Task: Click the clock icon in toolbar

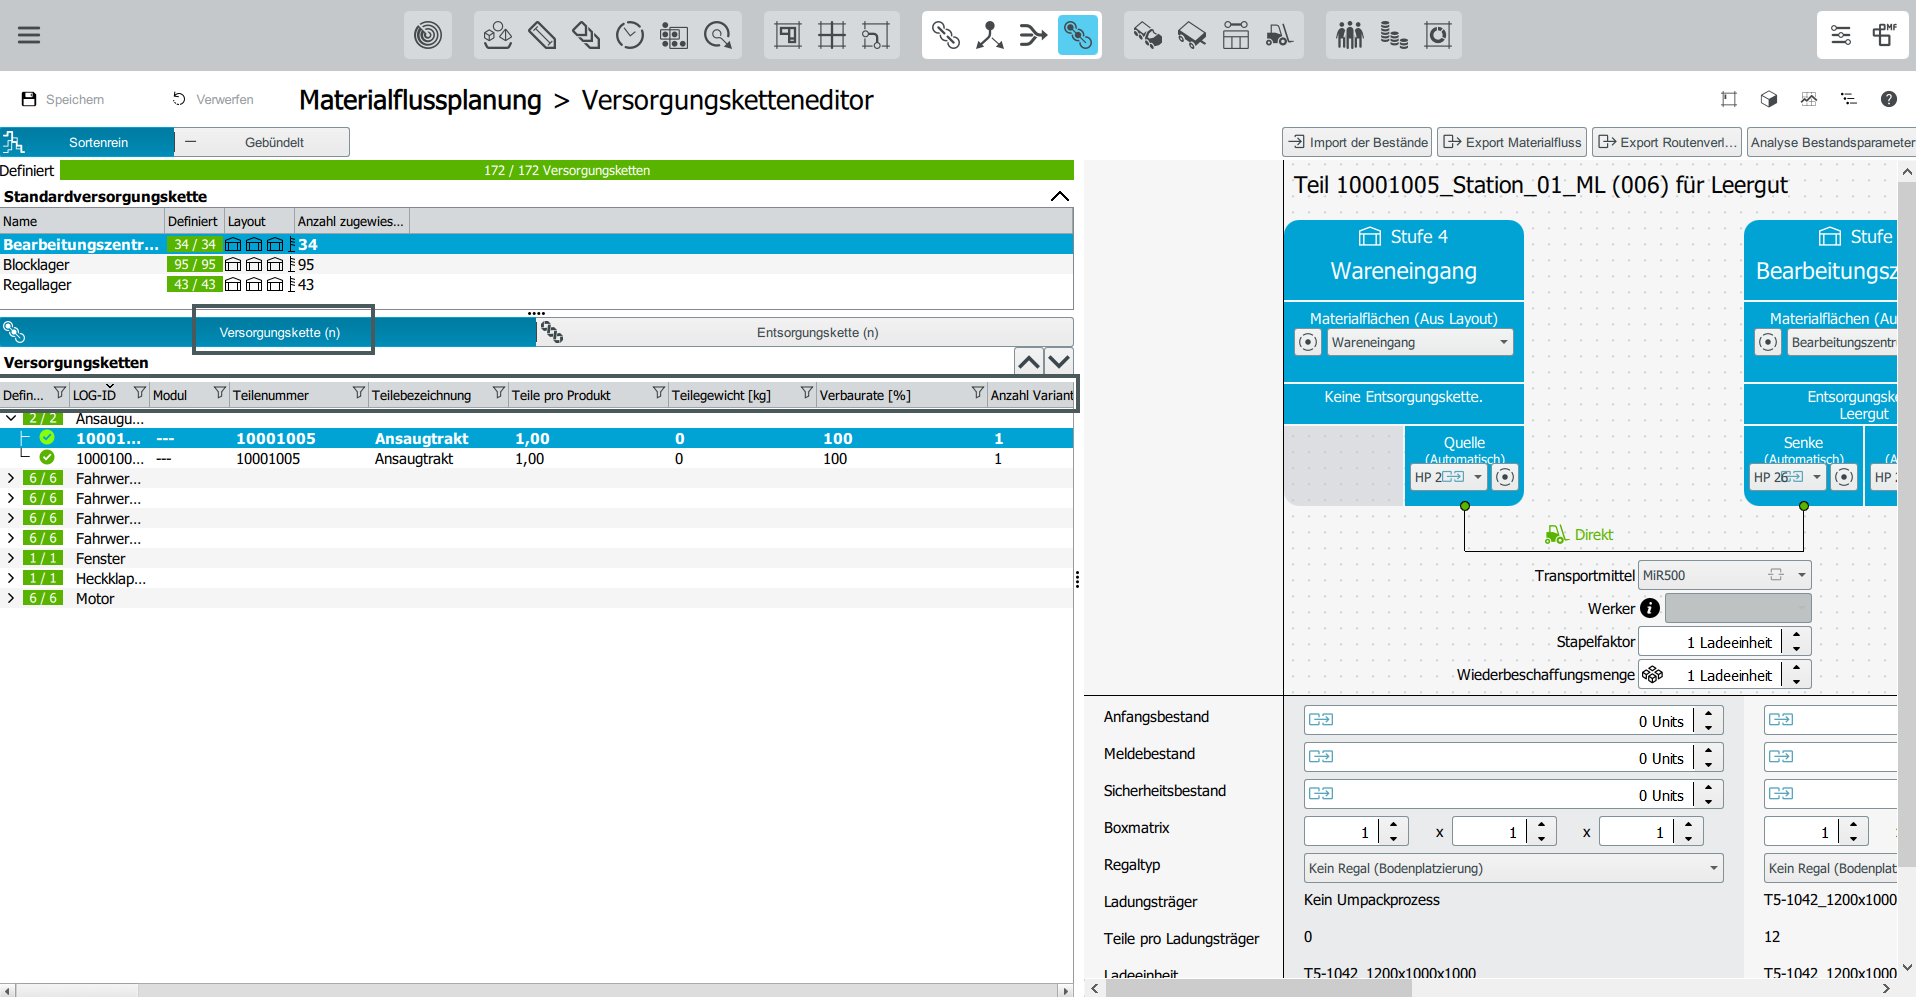Action: (x=630, y=36)
